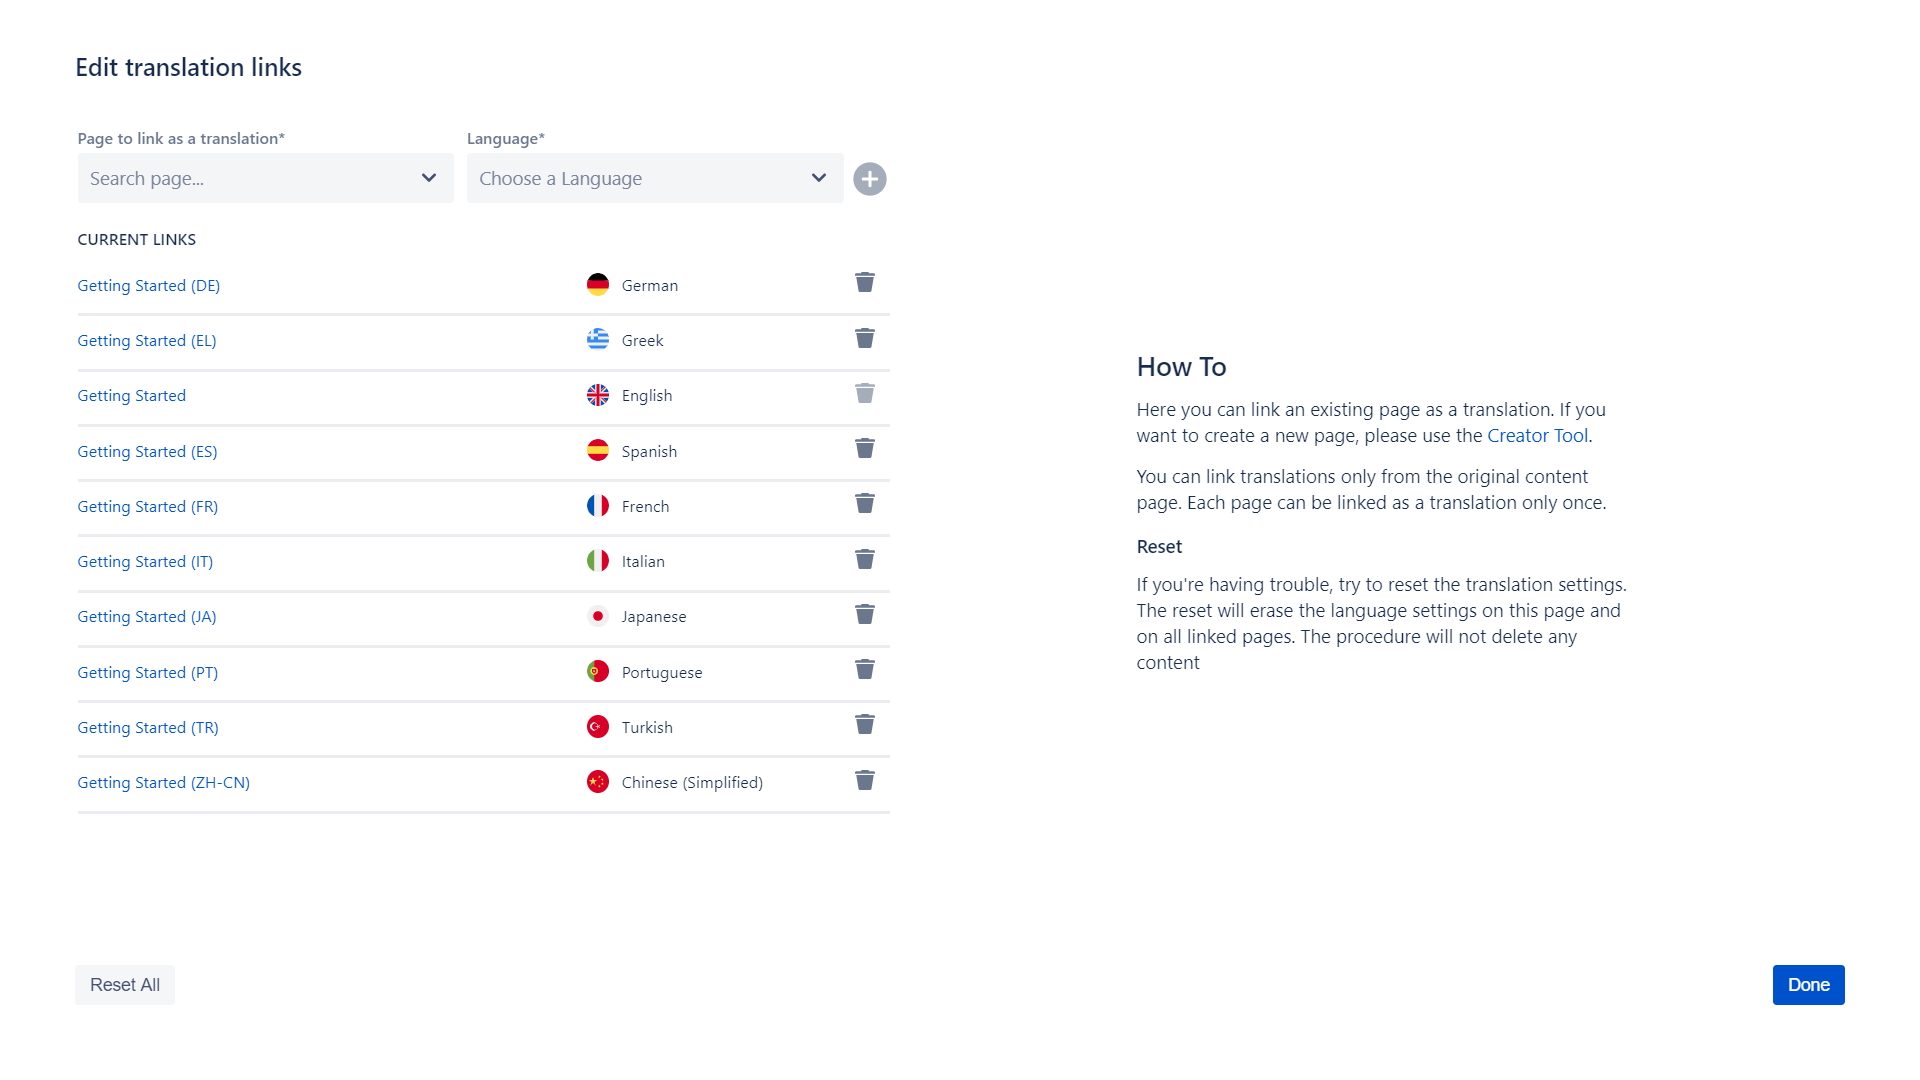Open the English Getting Started link

click(x=132, y=396)
